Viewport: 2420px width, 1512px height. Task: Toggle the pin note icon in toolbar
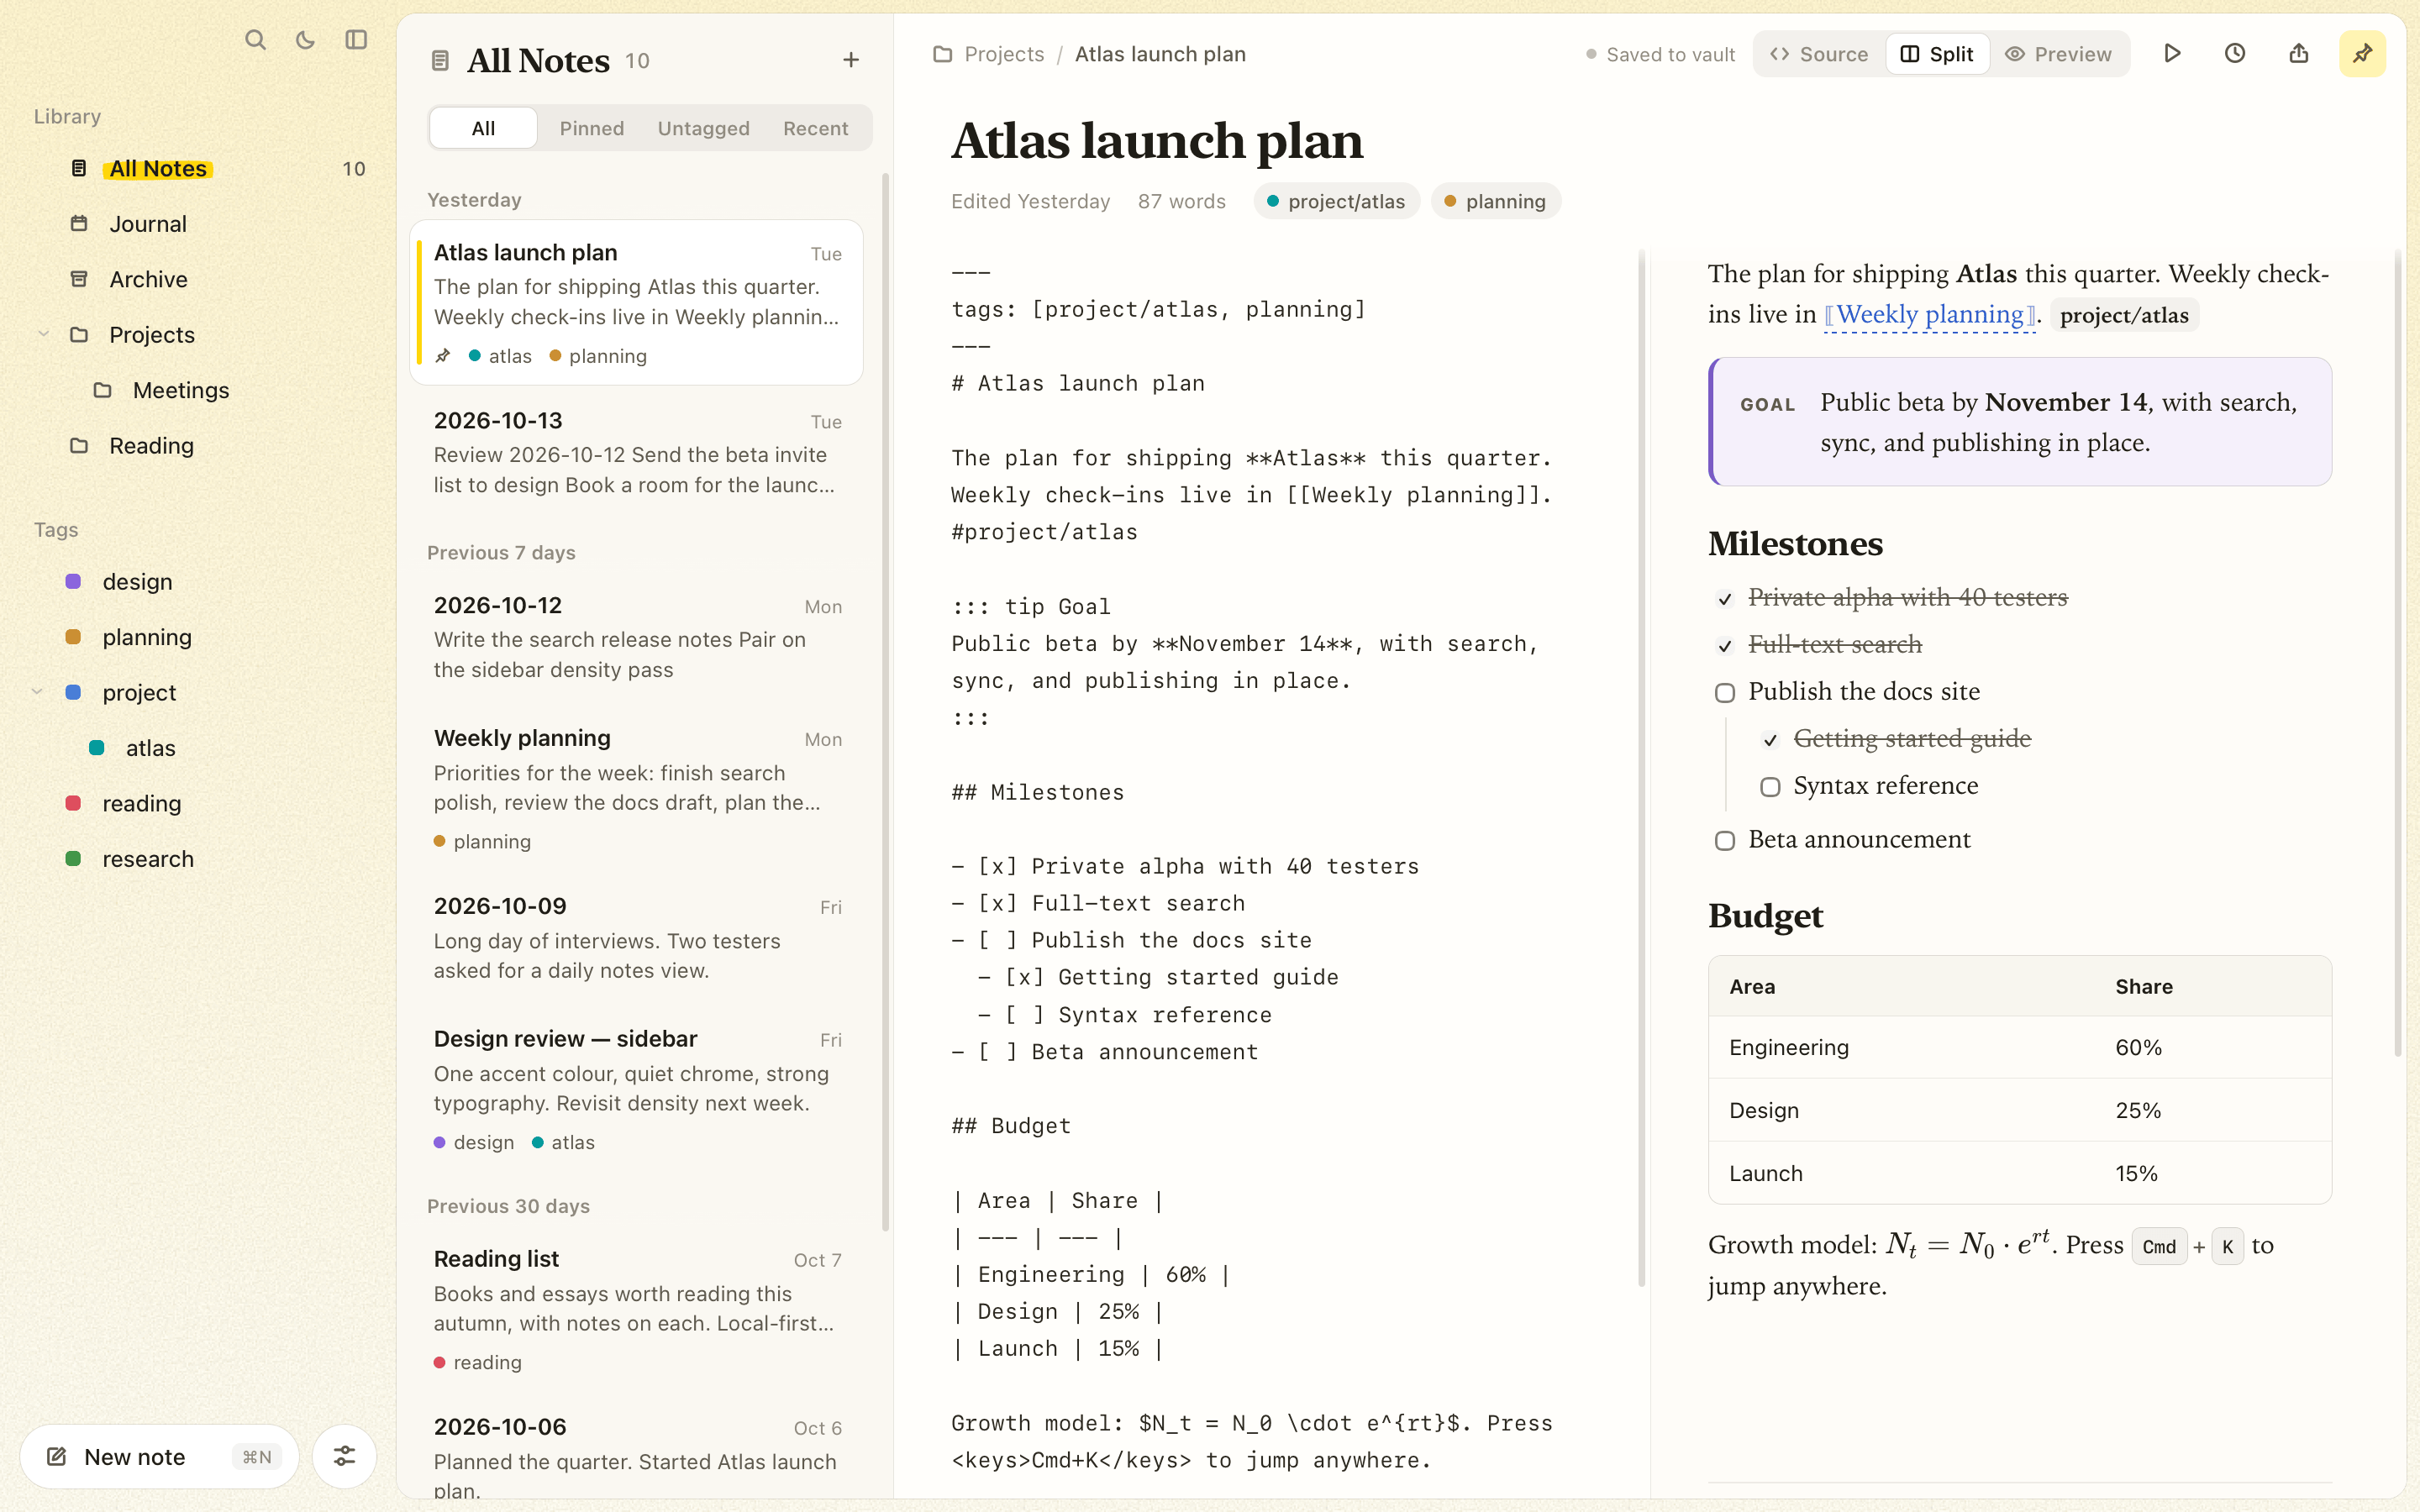click(x=2362, y=54)
